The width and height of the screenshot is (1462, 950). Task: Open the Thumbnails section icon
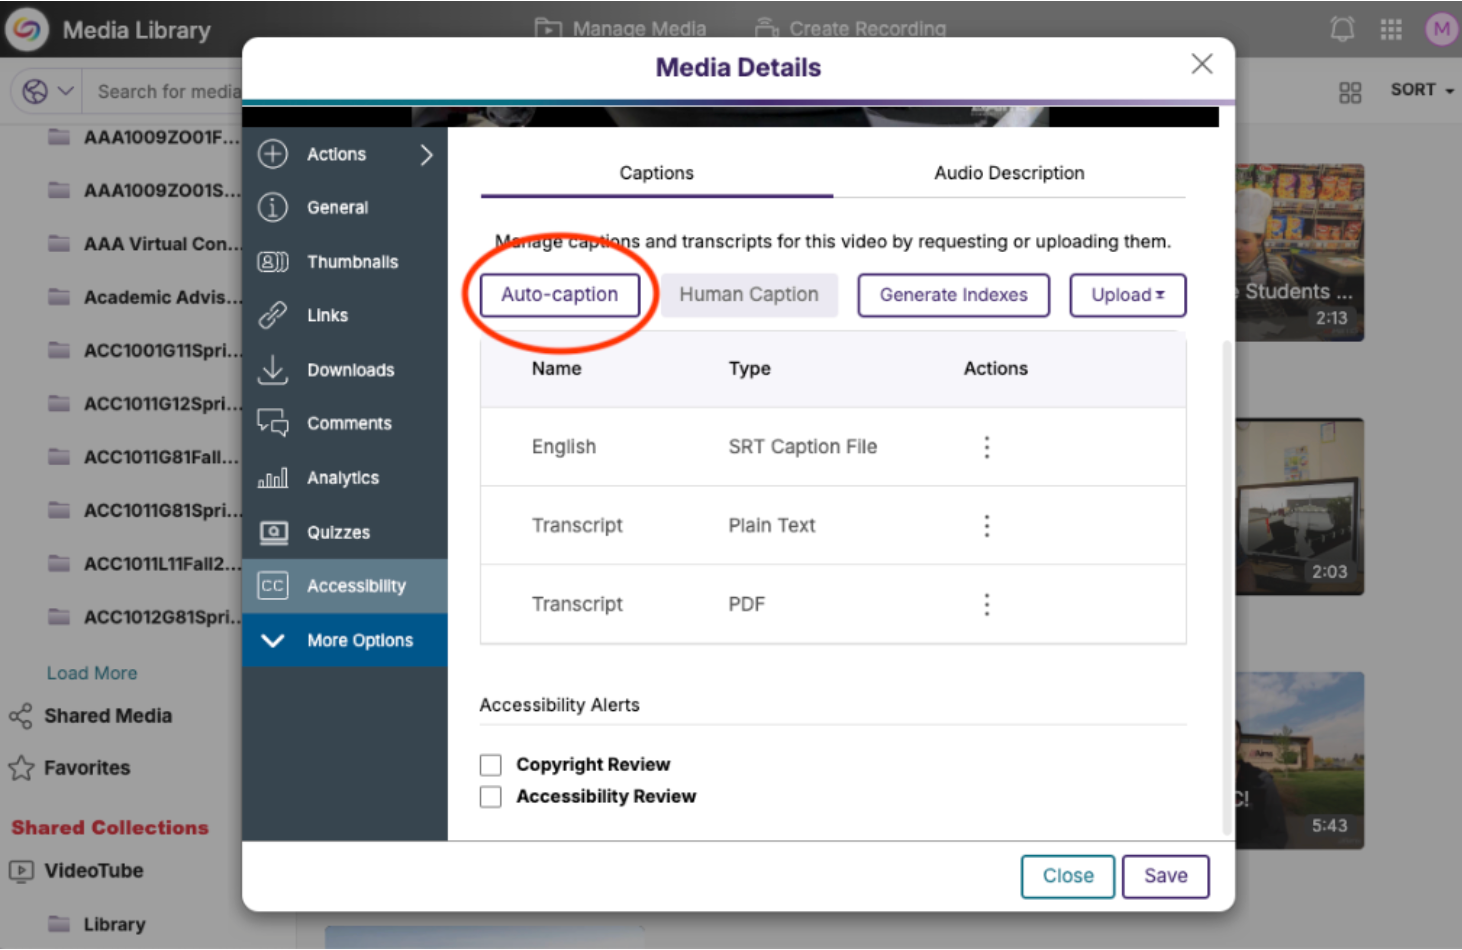(x=272, y=261)
